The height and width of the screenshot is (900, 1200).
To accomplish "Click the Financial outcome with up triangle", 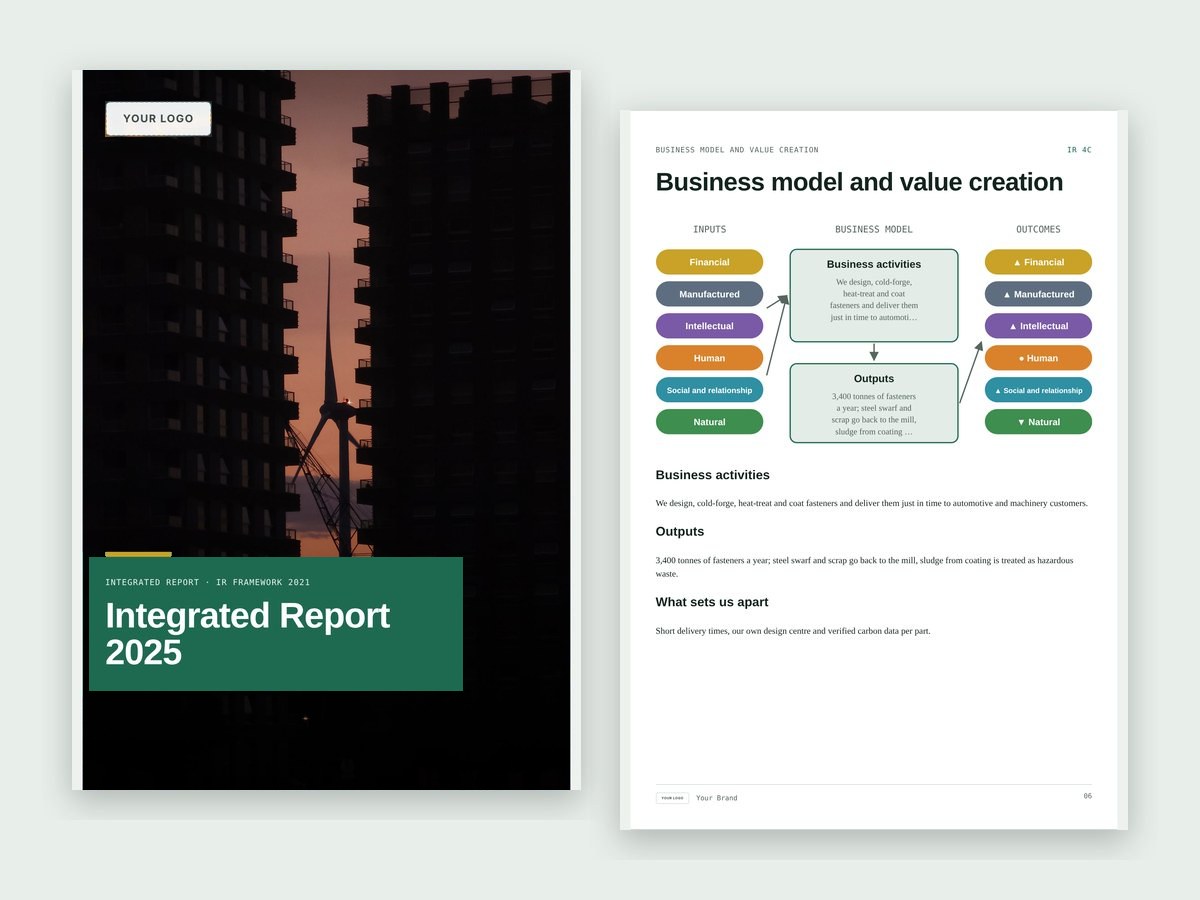I will coord(1038,262).
